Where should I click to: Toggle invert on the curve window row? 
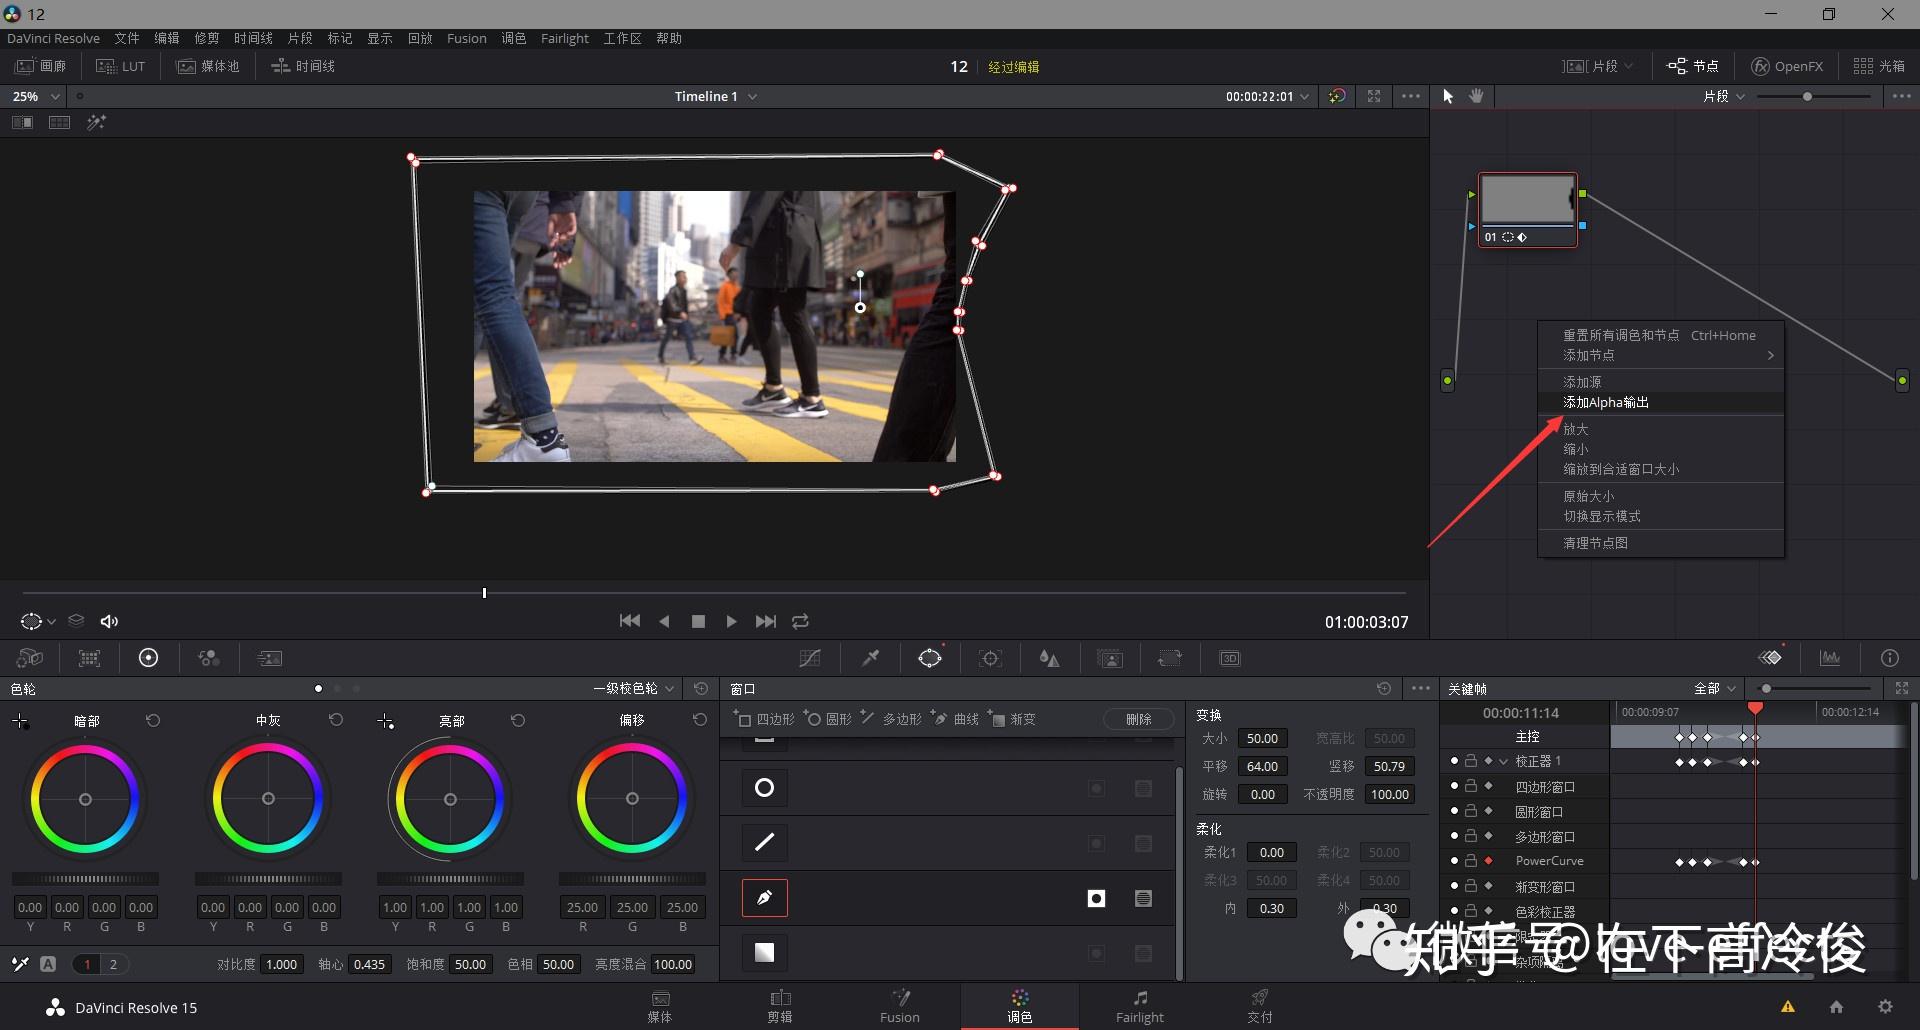pyautogui.click(x=1096, y=899)
